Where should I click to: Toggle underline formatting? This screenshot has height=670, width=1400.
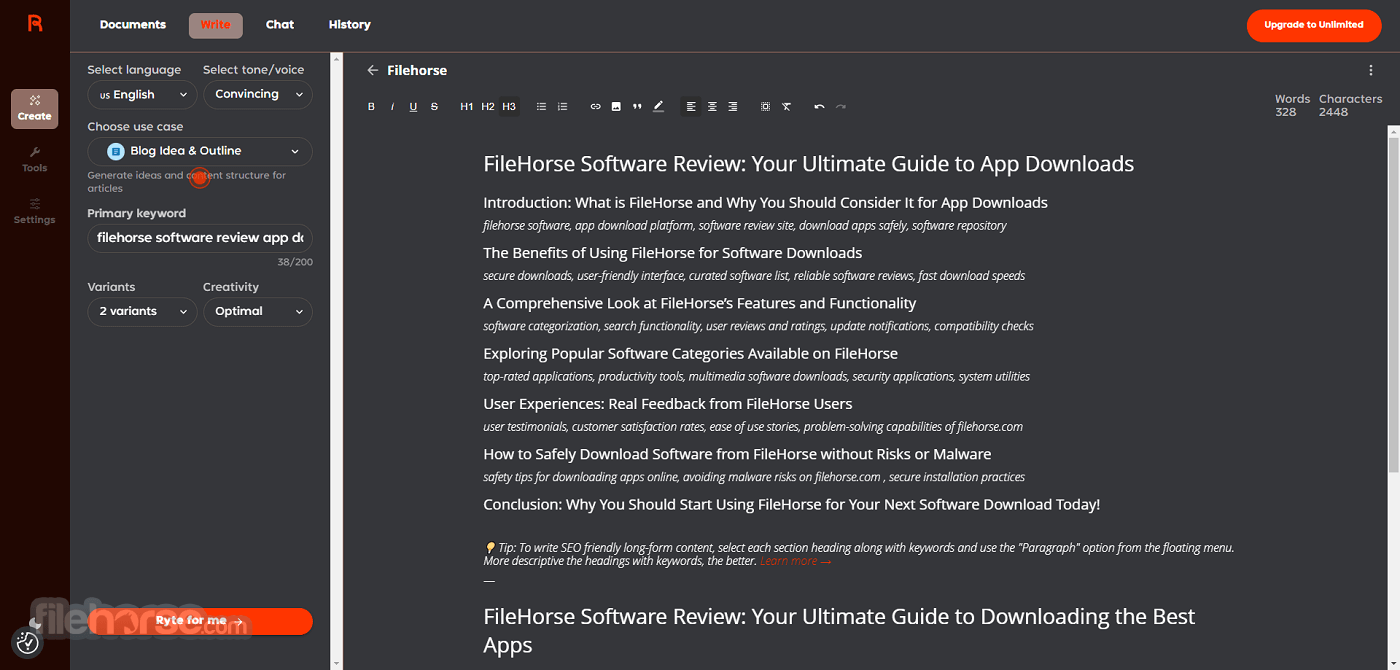(x=413, y=107)
